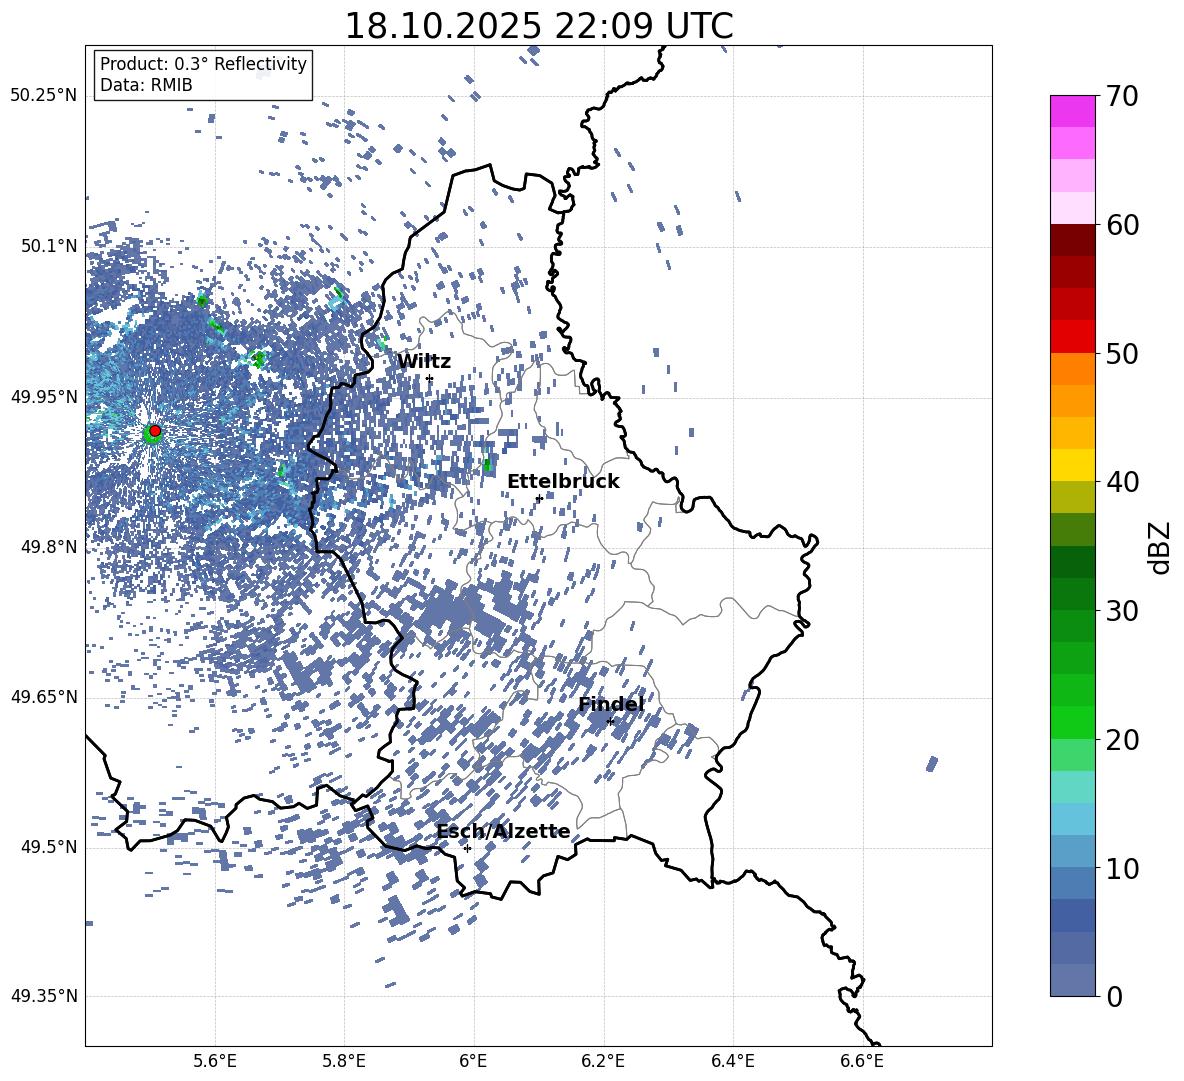
Task: Click the 49.65°N latitude label
Action: [44, 697]
